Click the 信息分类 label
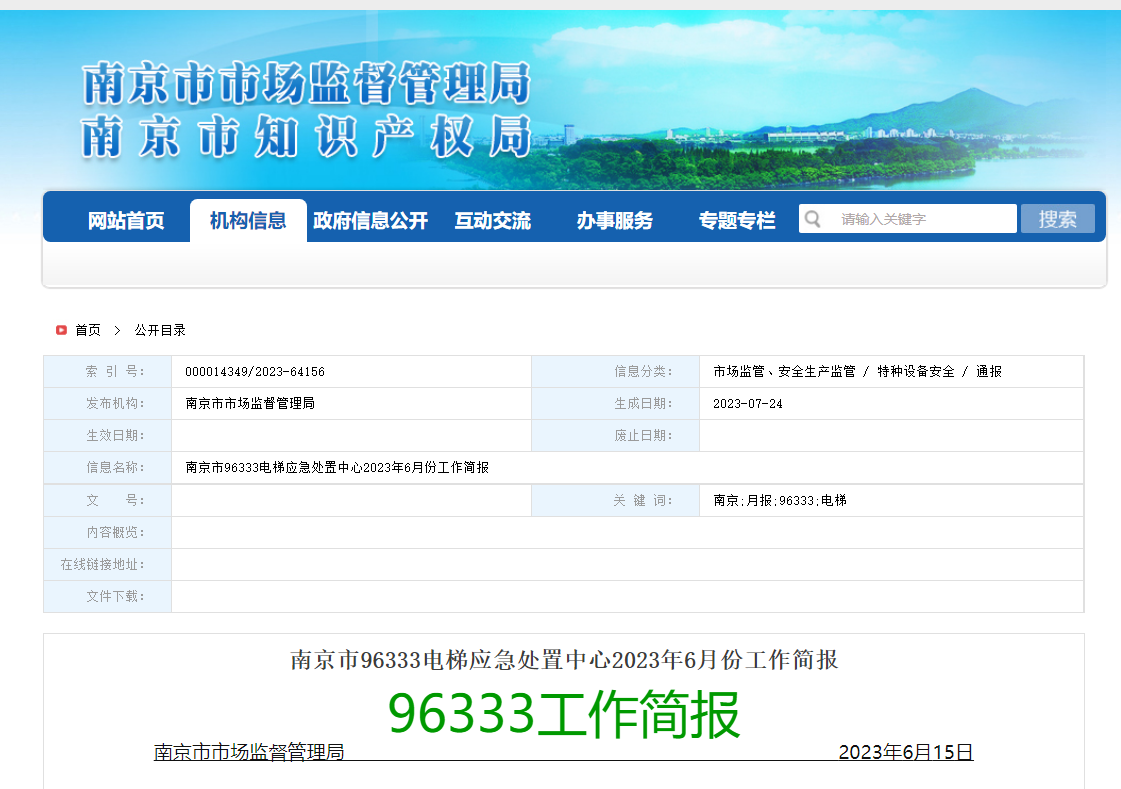1121x789 pixels. [x=643, y=372]
